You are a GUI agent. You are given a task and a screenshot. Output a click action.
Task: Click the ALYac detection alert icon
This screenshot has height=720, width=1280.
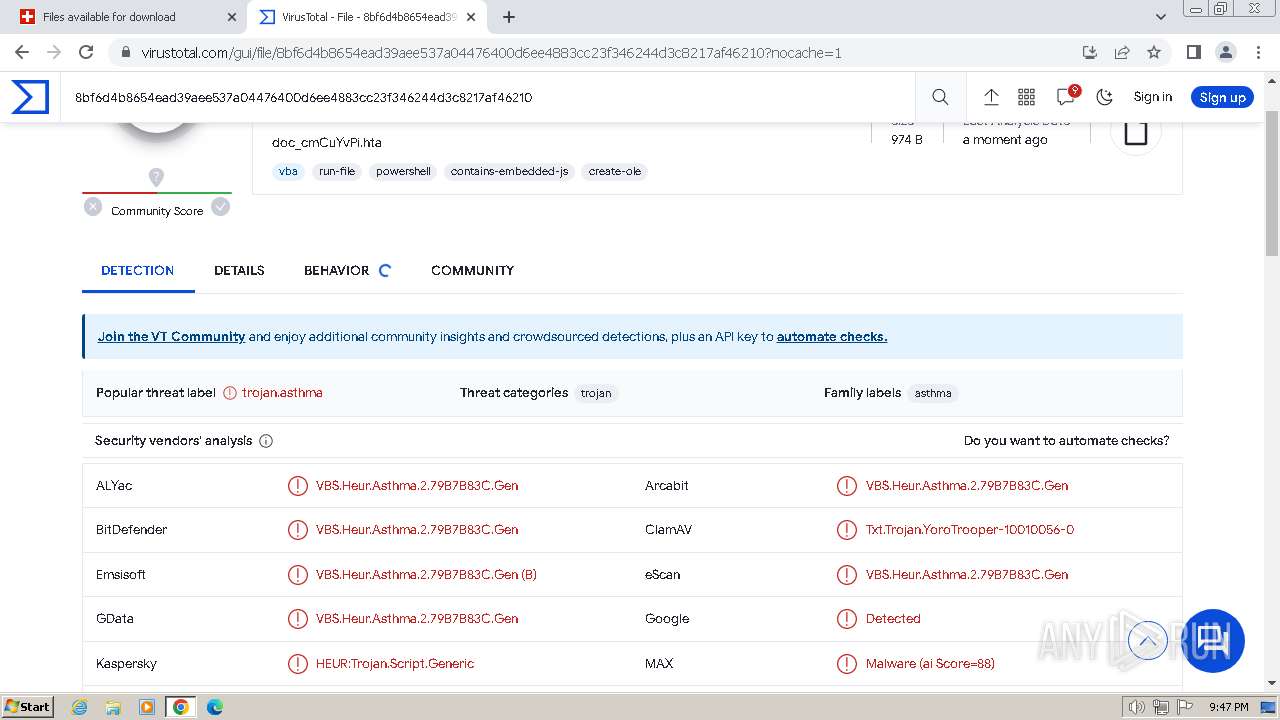(298, 486)
